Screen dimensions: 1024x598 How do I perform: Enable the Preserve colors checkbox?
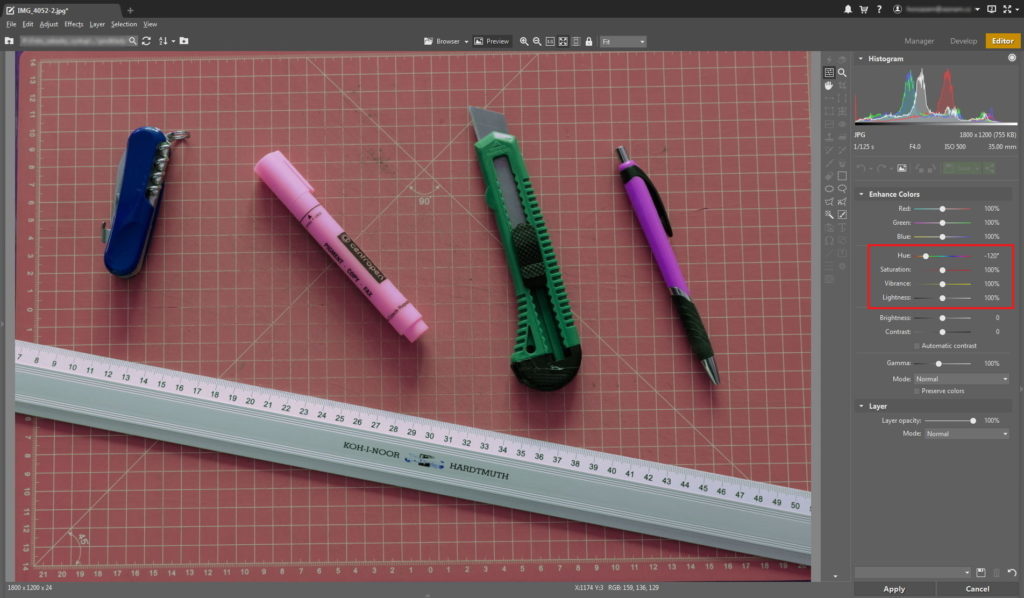pyautogui.click(x=917, y=391)
